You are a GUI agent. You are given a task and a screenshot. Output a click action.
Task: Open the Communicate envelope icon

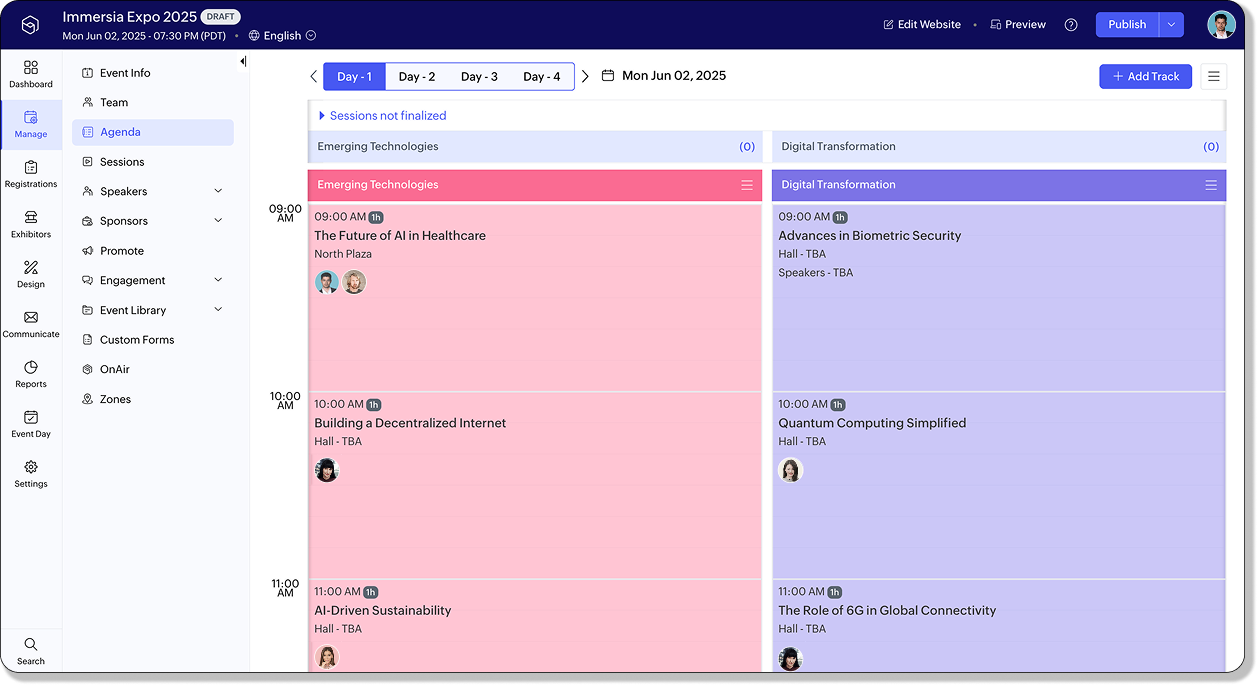pos(31,317)
